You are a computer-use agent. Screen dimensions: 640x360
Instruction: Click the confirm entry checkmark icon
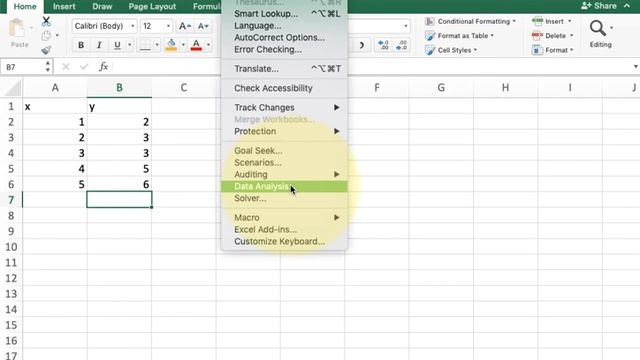click(84, 67)
